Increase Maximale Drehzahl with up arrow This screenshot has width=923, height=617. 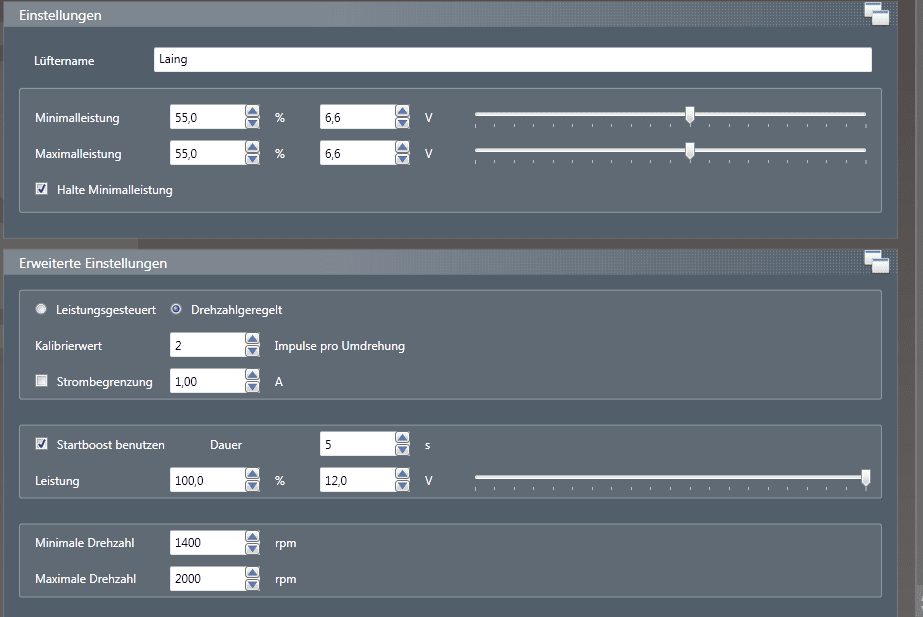(x=252, y=573)
